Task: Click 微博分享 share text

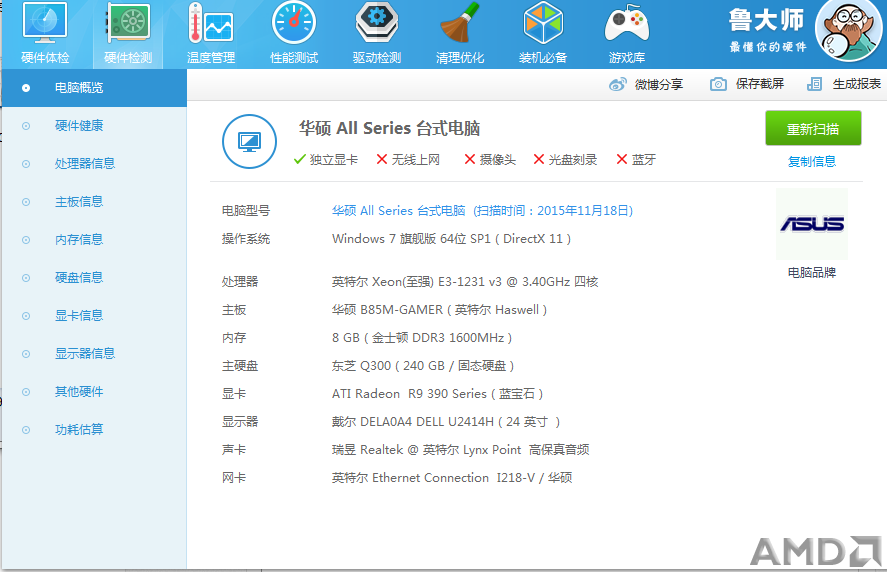Action: (x=658, y=84)
